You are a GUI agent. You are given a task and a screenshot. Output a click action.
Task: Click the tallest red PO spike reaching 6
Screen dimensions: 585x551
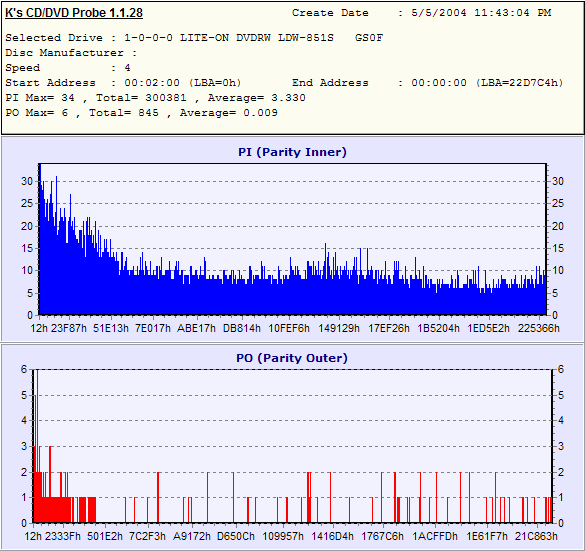(37, 446)
